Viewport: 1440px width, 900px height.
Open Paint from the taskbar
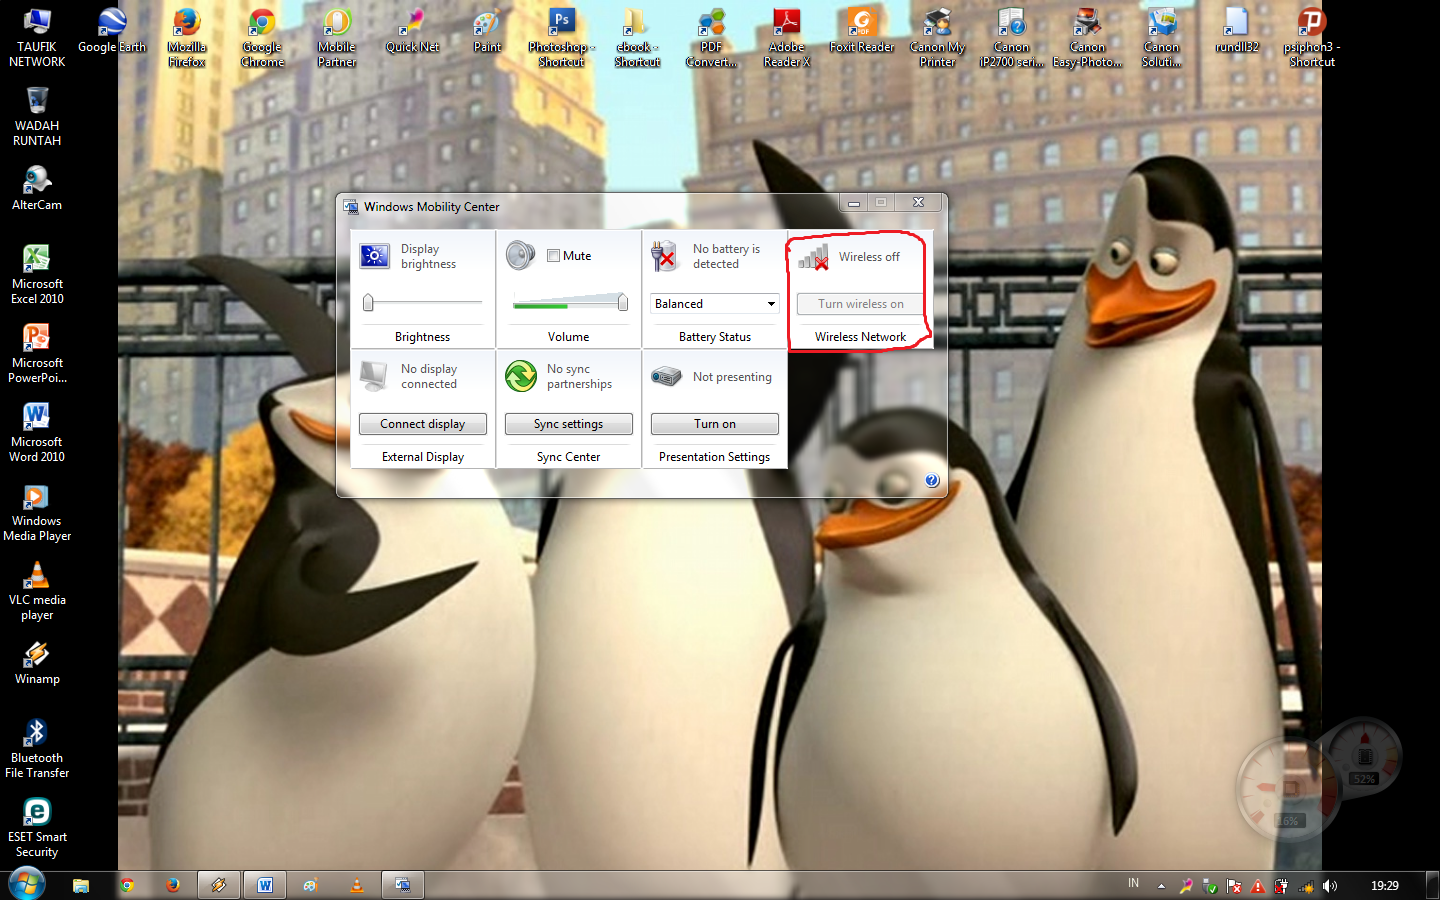coord(311,885)
